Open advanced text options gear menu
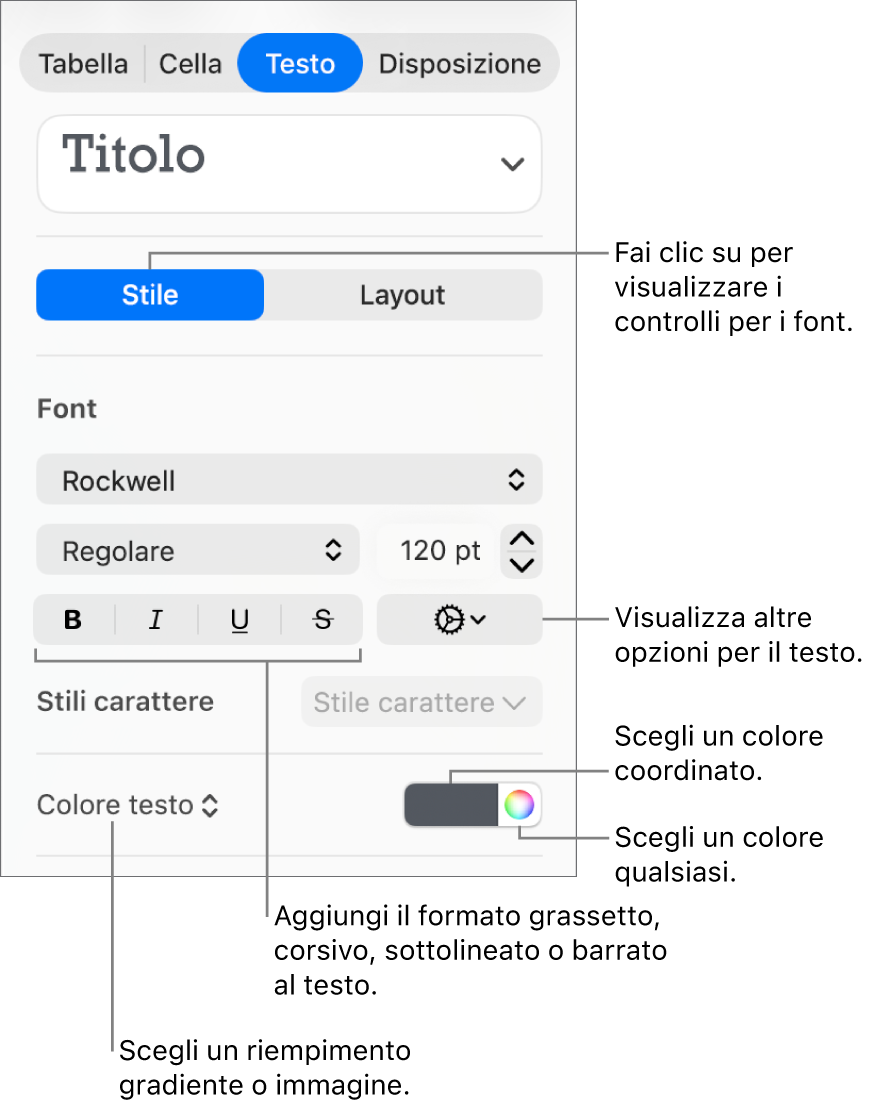This screenshot has height=1107, width=878. 459,620
